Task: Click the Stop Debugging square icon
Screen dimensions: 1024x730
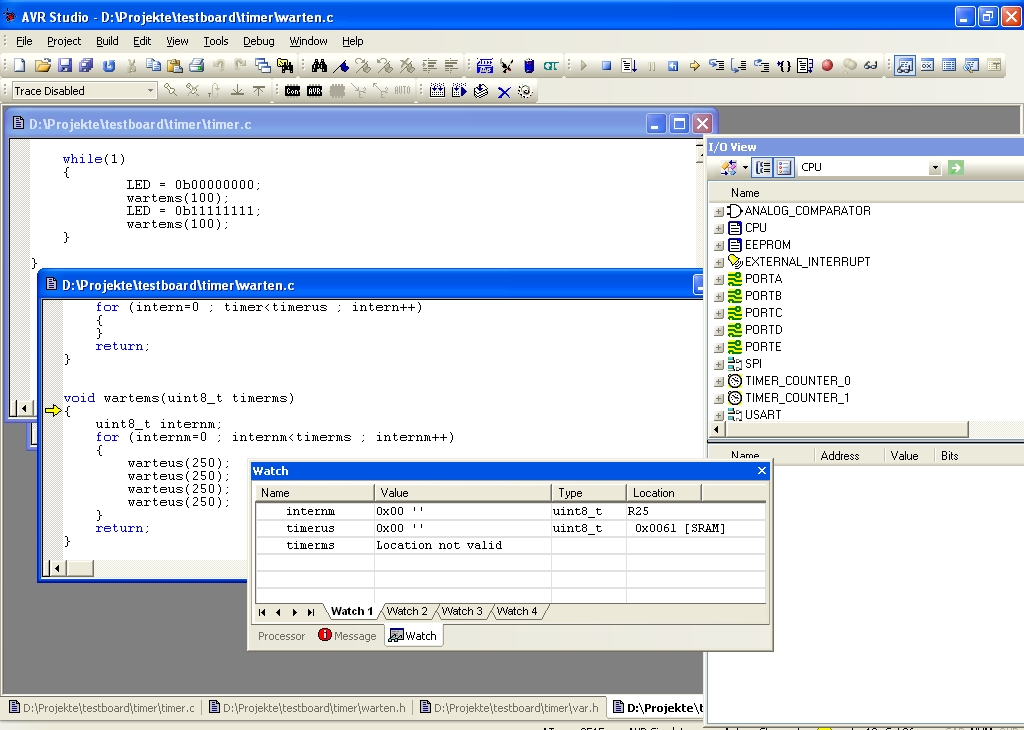Action: click(606, 65)
